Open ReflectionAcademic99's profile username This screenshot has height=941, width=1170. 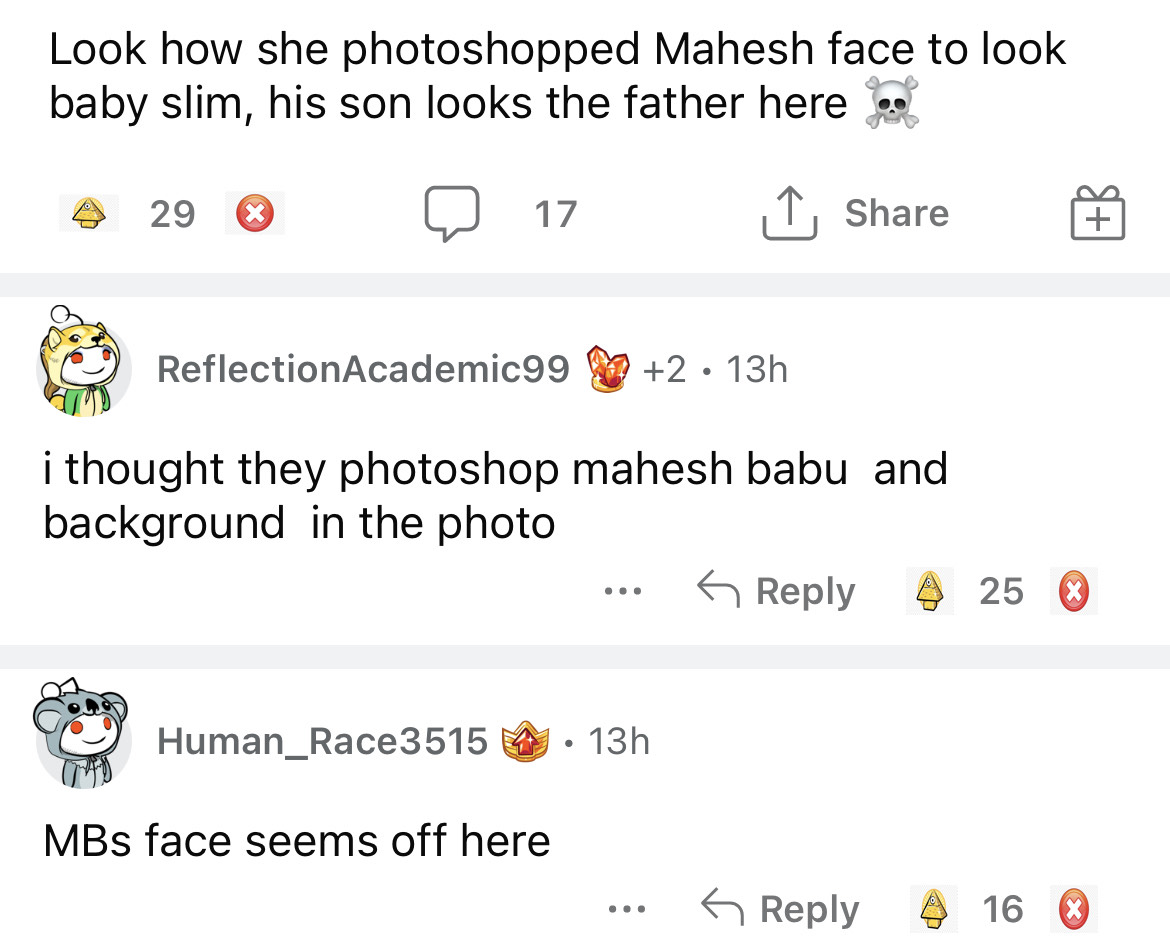tap(362, 369)
